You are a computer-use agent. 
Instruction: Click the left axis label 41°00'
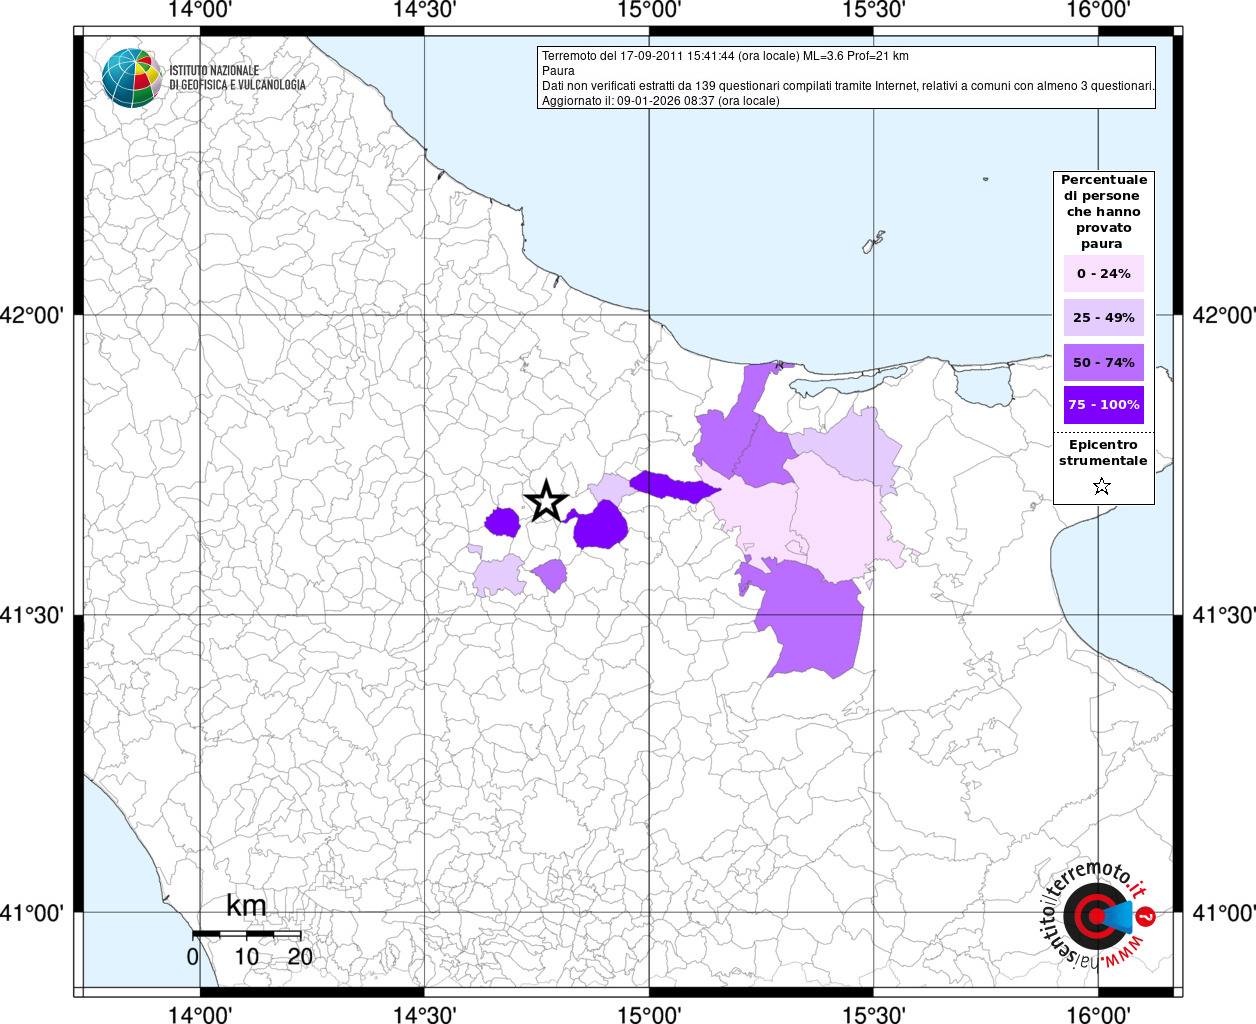[32, 912]
